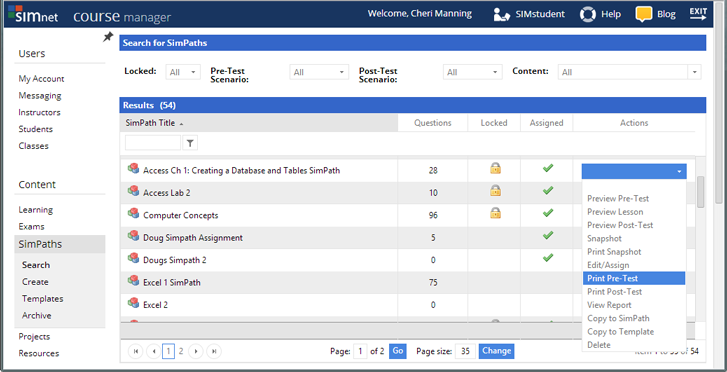Click lock icon in Access Lab 2 row

495,190
